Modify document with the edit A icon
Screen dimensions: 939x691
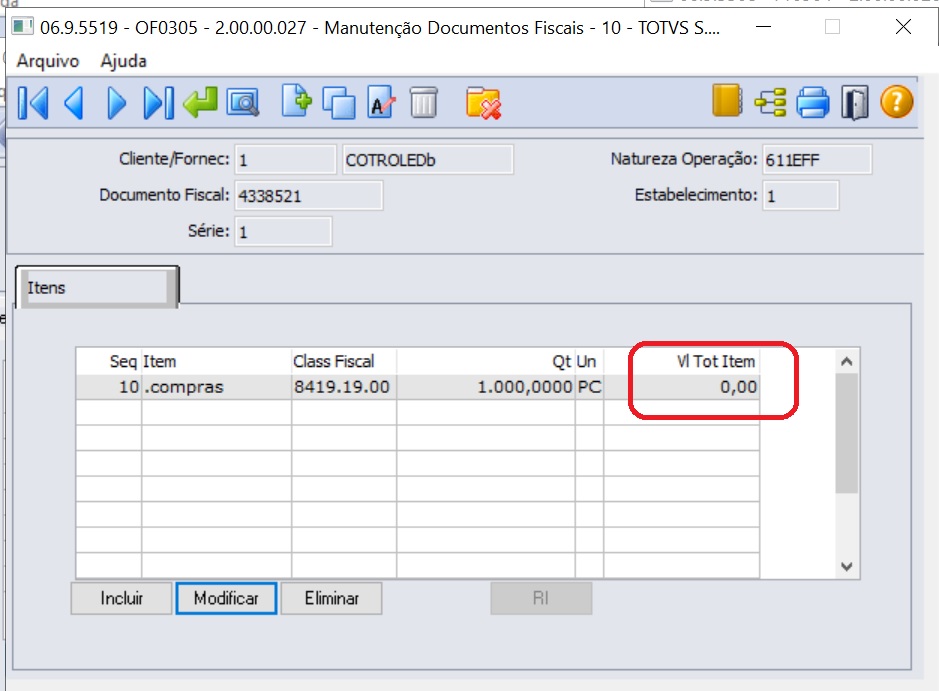pos(381,102)
